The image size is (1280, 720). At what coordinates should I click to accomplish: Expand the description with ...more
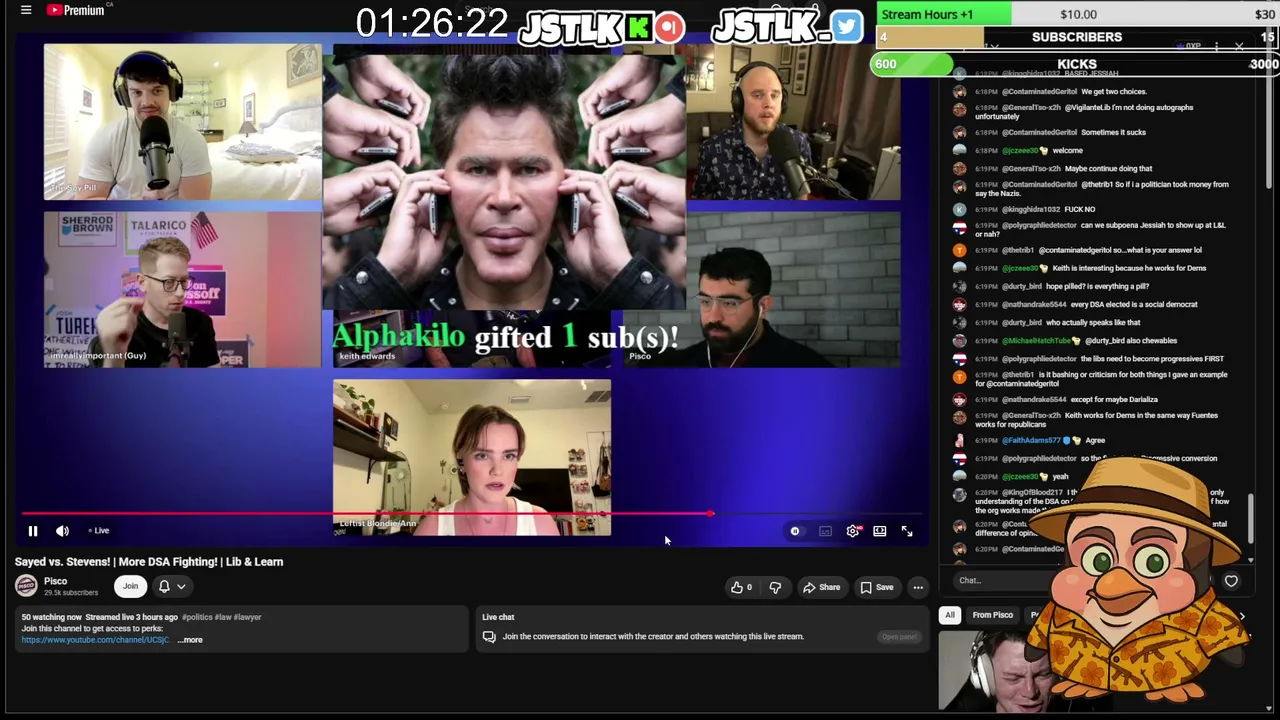tap(190, 640)
